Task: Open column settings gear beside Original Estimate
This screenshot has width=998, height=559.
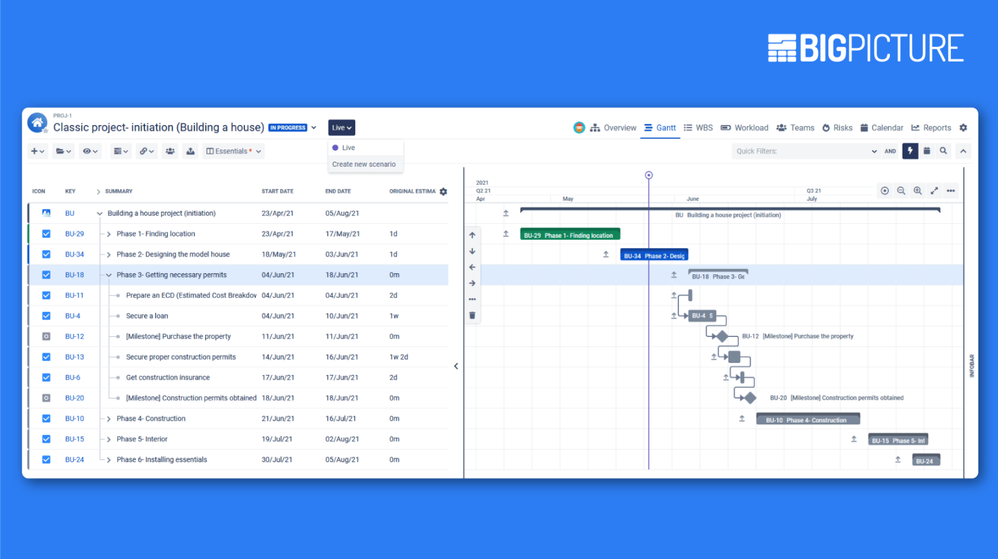Action: coord(444,192)
